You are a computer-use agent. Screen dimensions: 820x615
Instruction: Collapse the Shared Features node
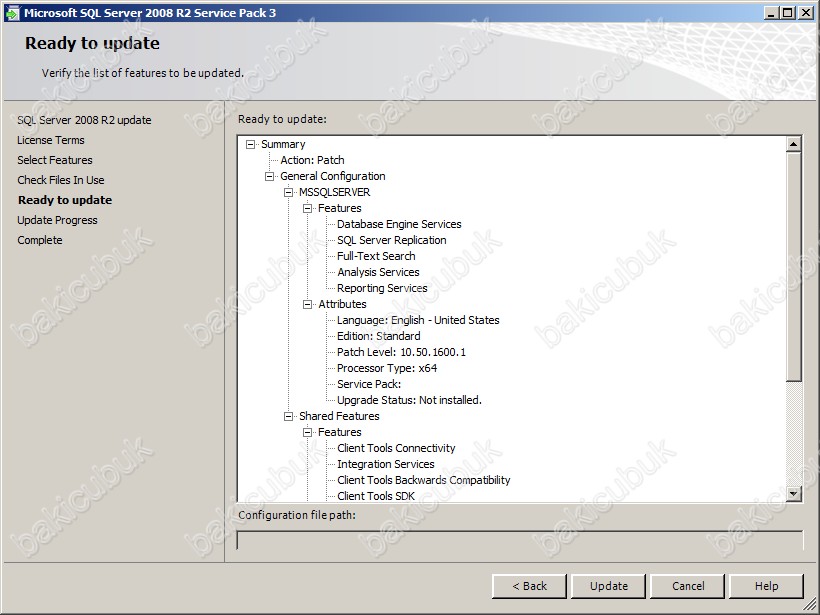[288, 416]
